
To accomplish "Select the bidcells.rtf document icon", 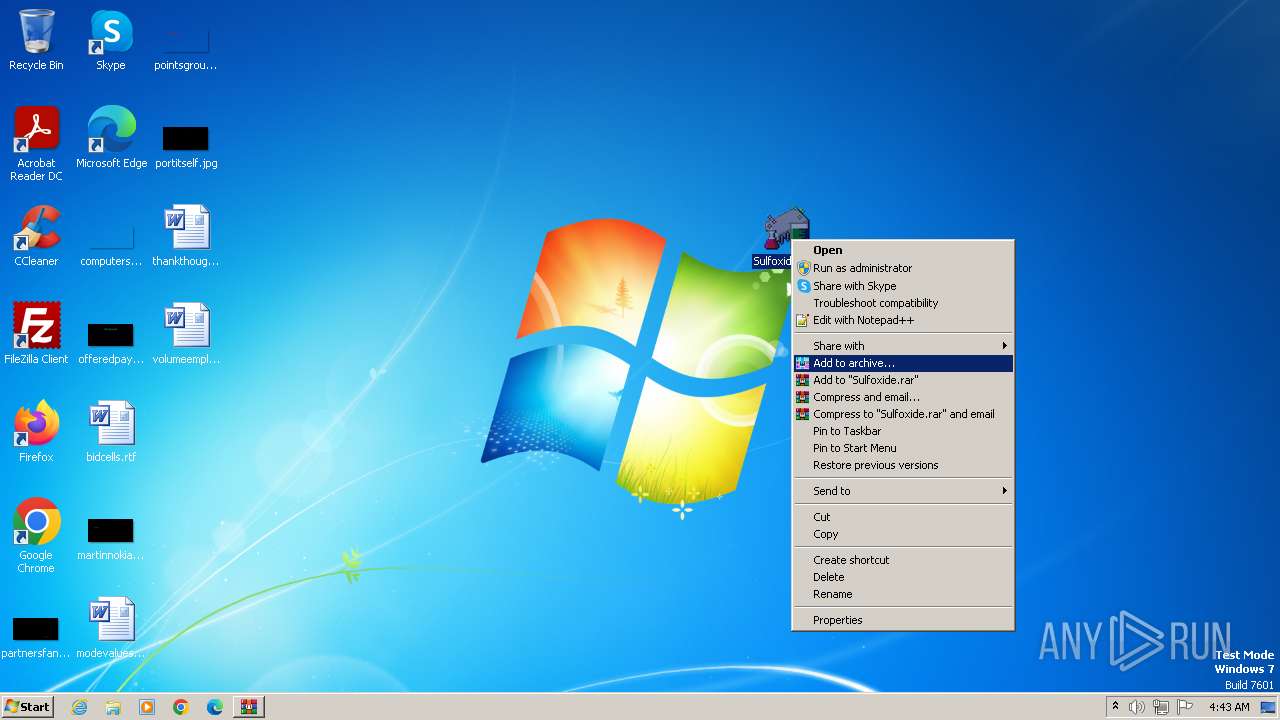I will (111, 432).
